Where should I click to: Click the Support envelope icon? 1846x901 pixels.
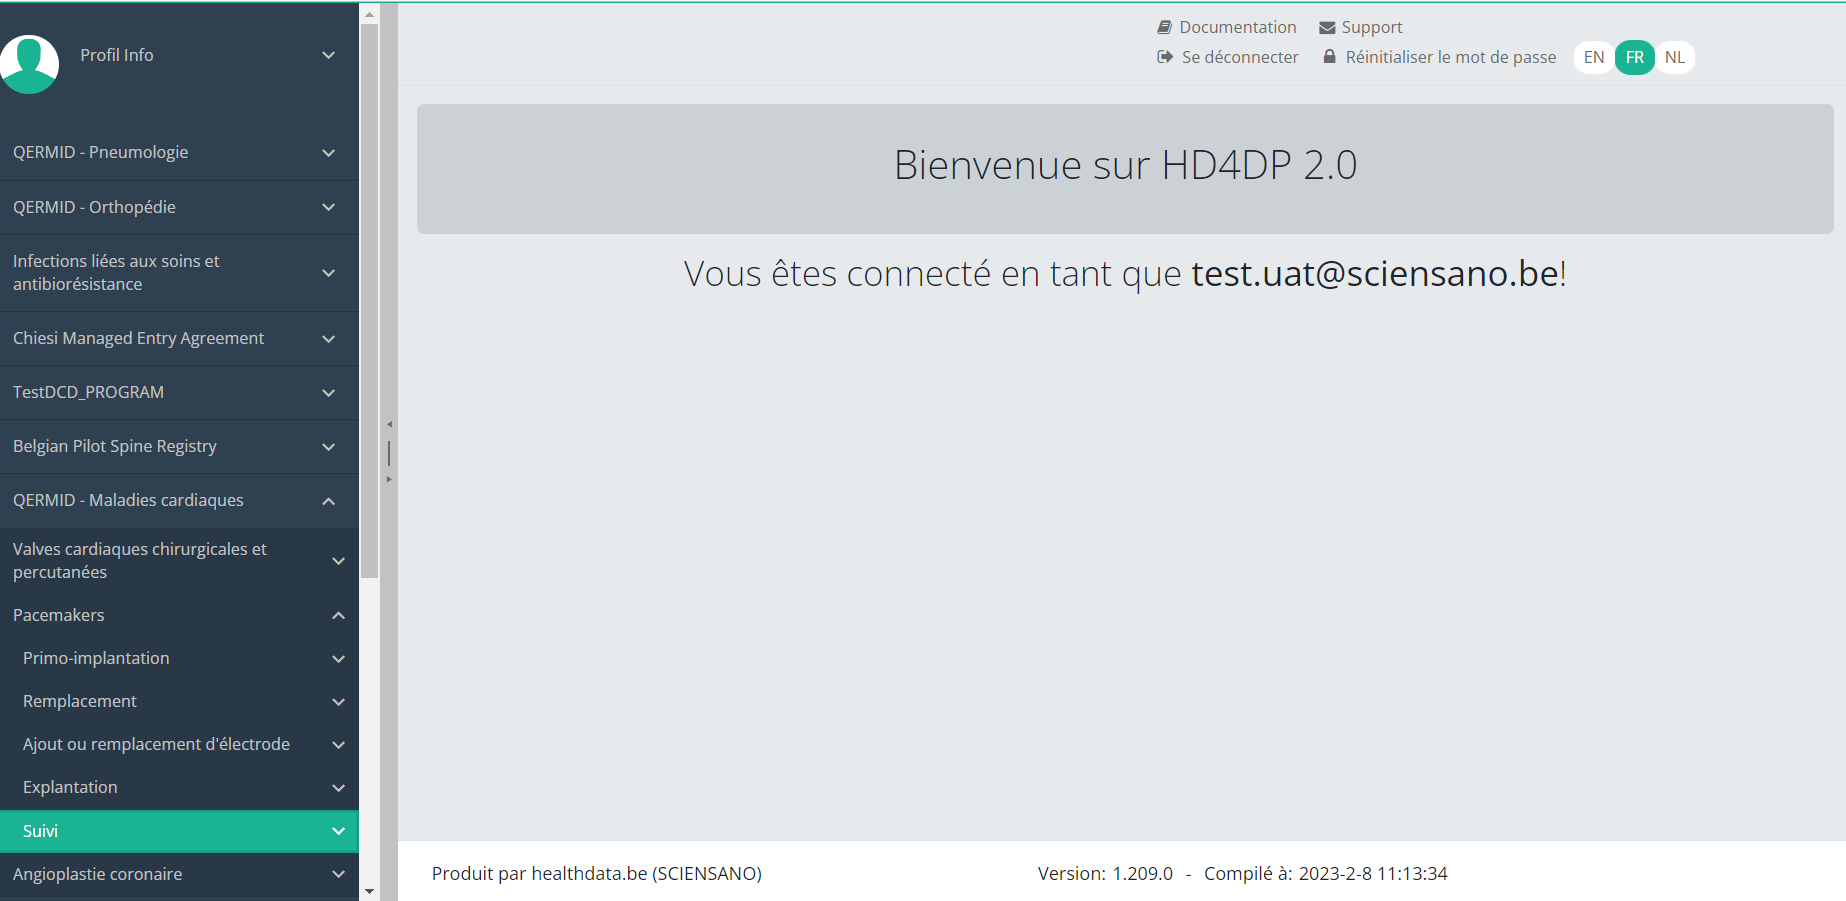[1327, 28]
